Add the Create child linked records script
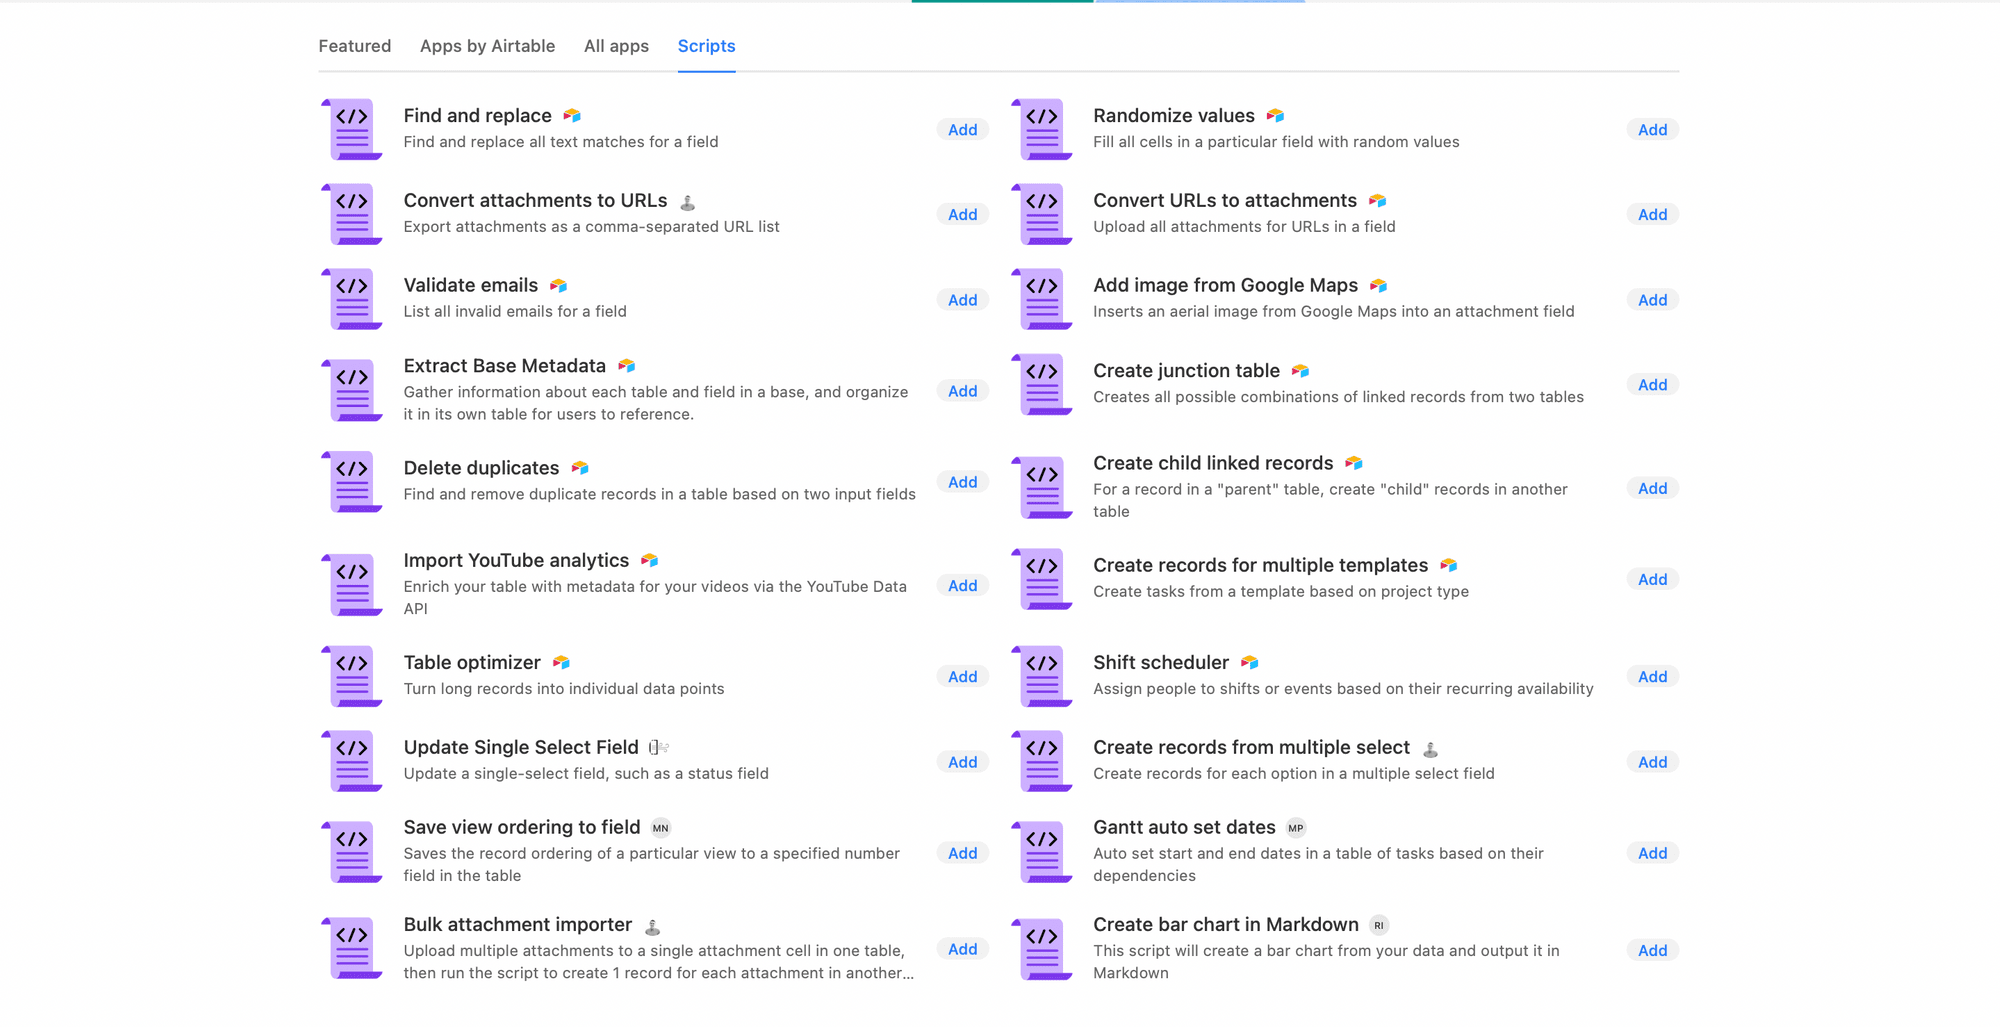Viewport: 2000px width, 1027px height. click(1653, 489)
